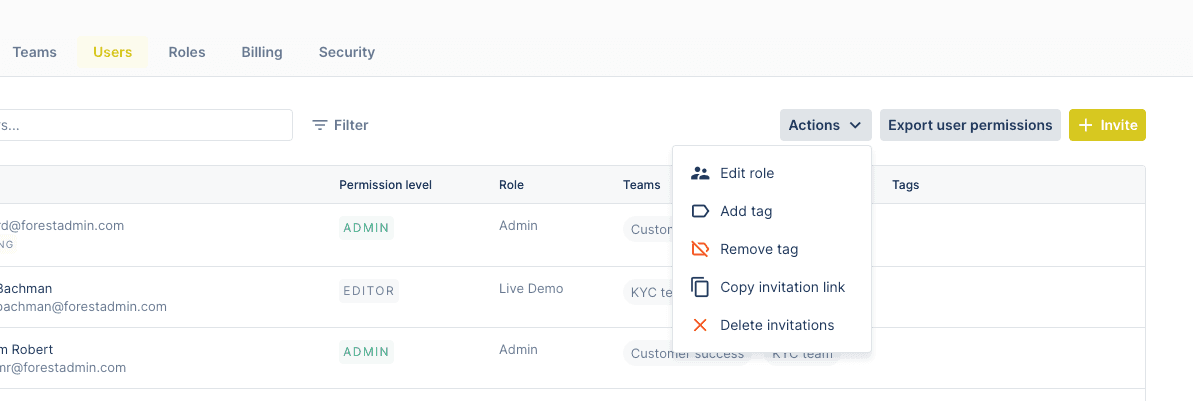Choose Delete invitations menu entry
1193x401 pixels.
pyautogui.click(x=772, y=325)
